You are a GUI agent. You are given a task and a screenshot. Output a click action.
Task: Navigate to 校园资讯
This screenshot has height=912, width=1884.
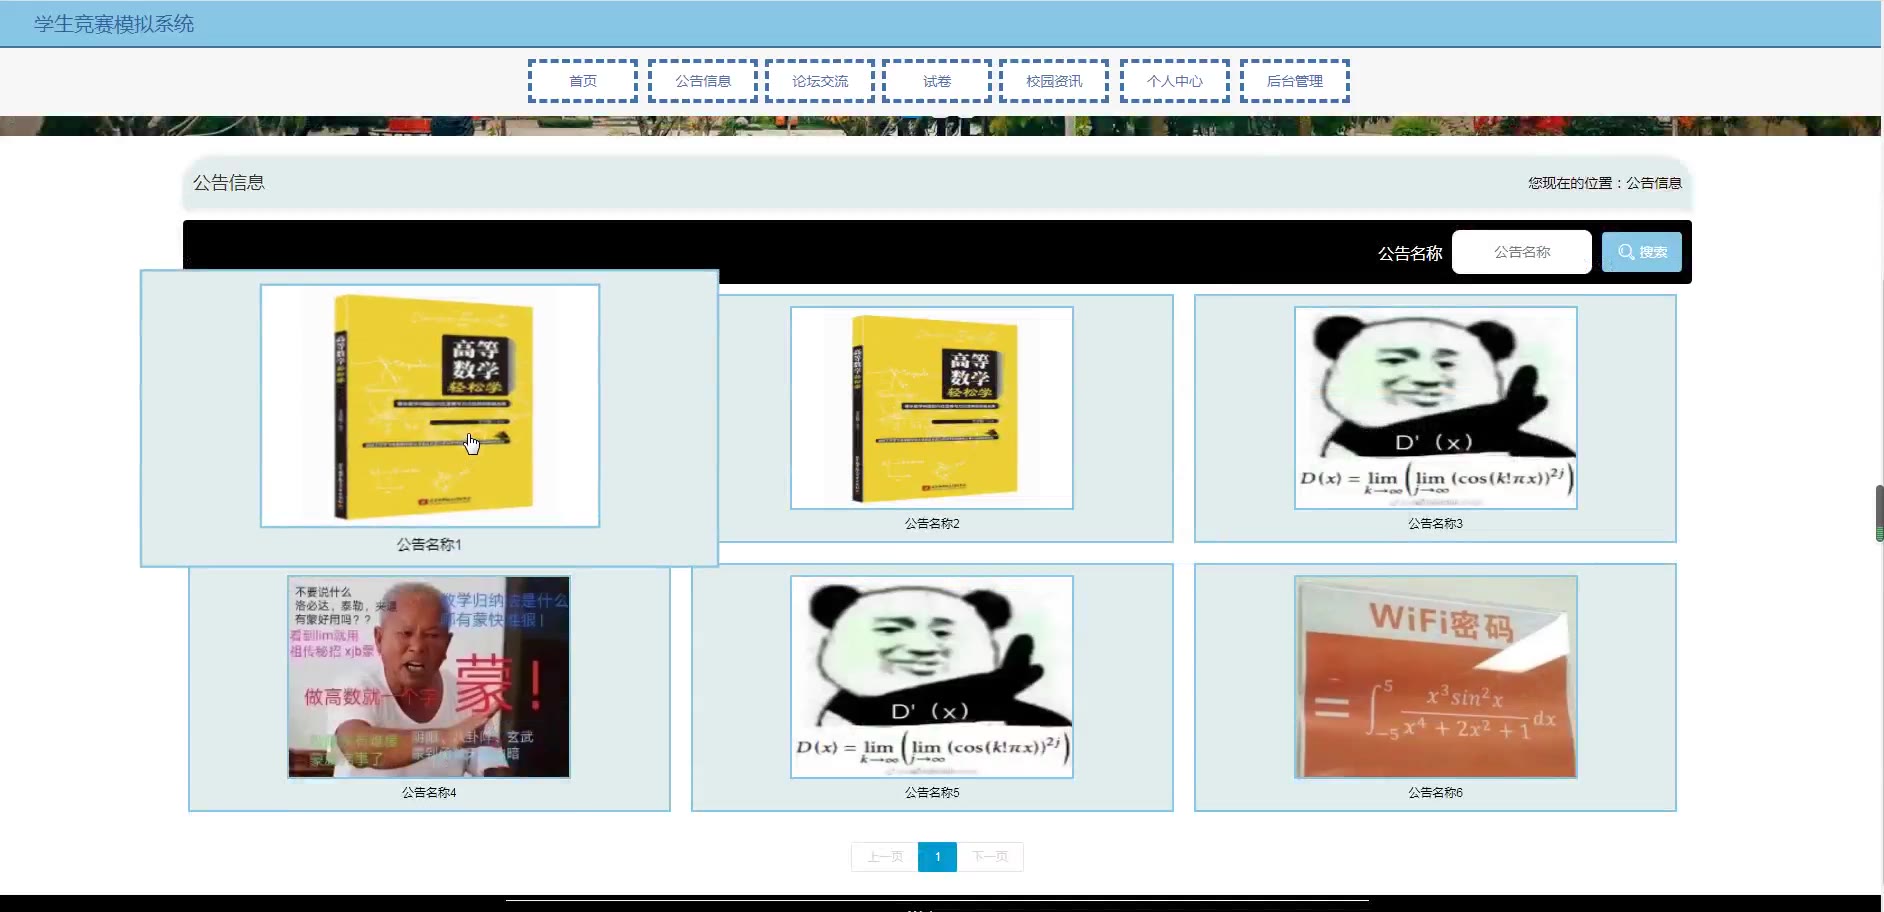(x=1054, y=81)
